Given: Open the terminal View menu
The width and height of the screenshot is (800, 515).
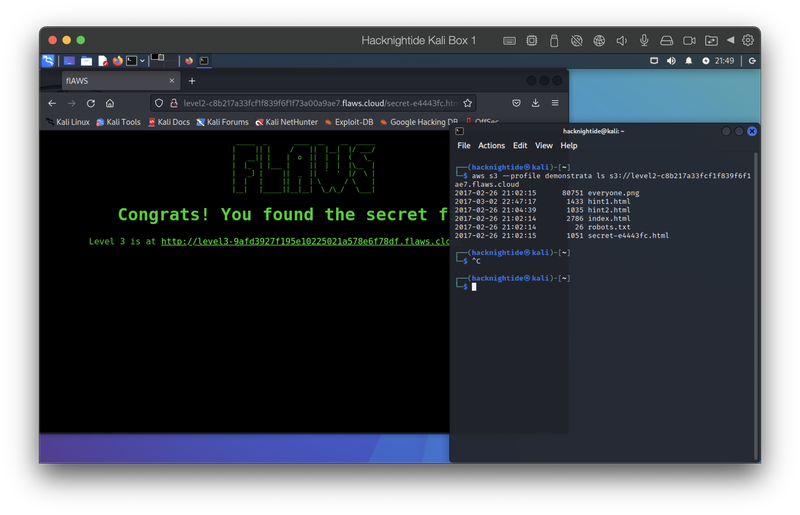Looking at the screenshot, I should 545,146.
